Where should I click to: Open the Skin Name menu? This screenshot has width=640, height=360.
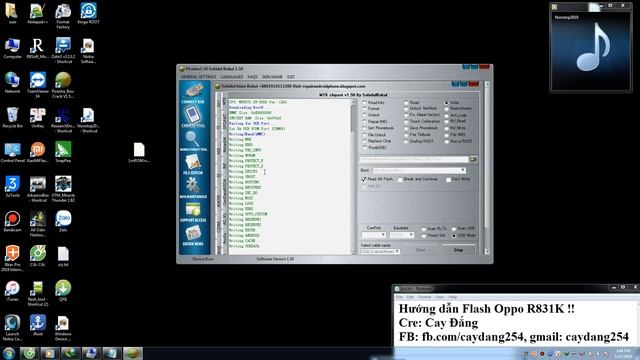click(x=272, y=77)
